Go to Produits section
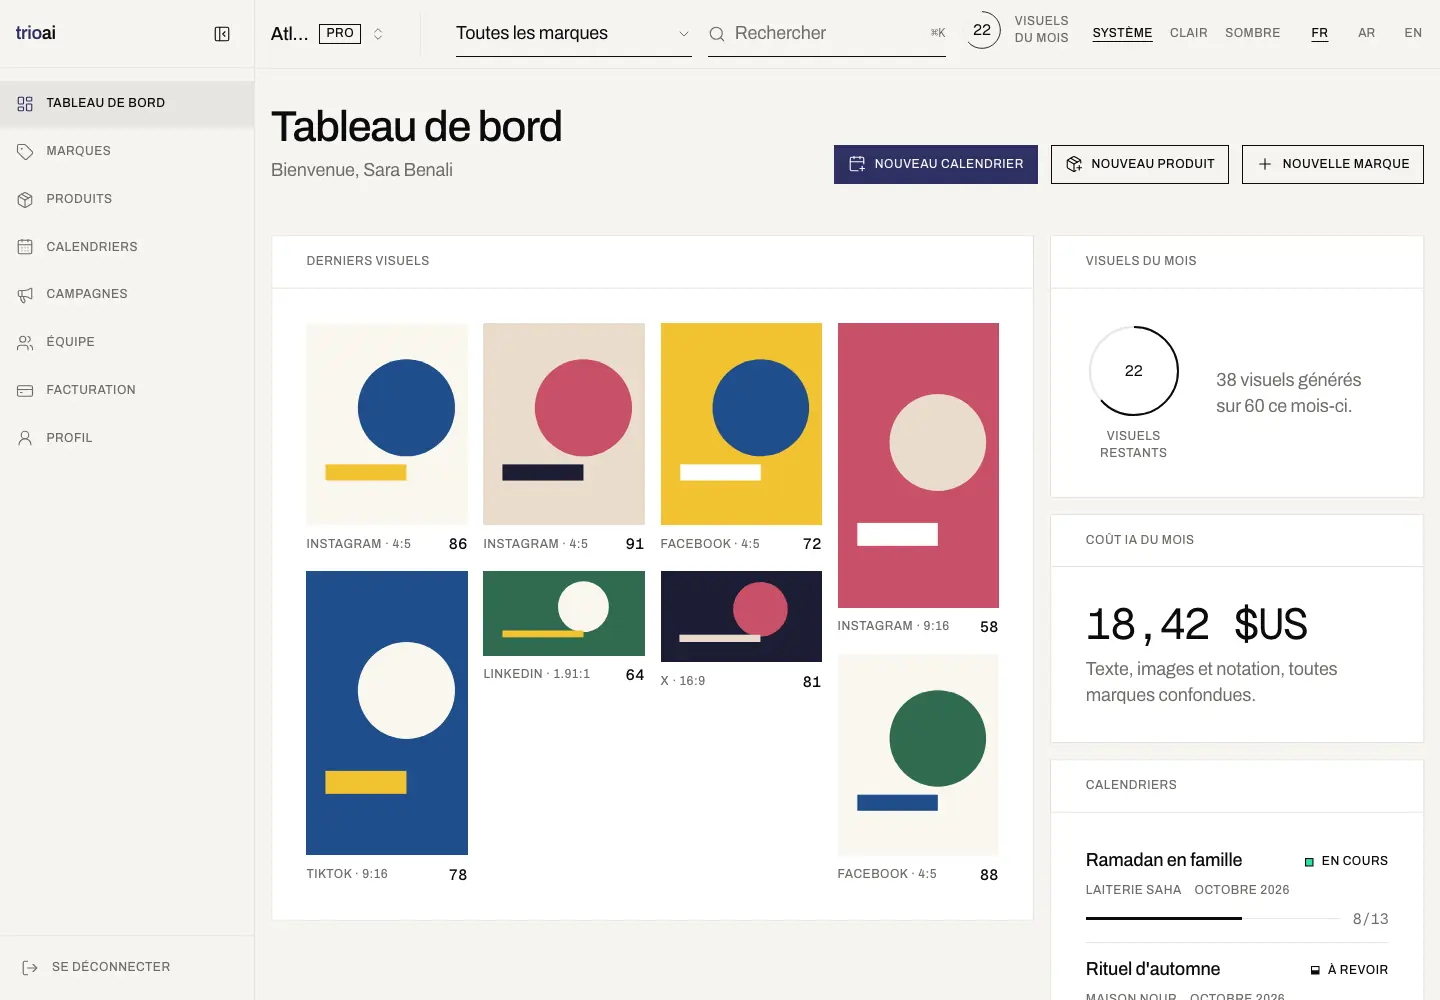1440x1000 pixels. tap(127, 199)
